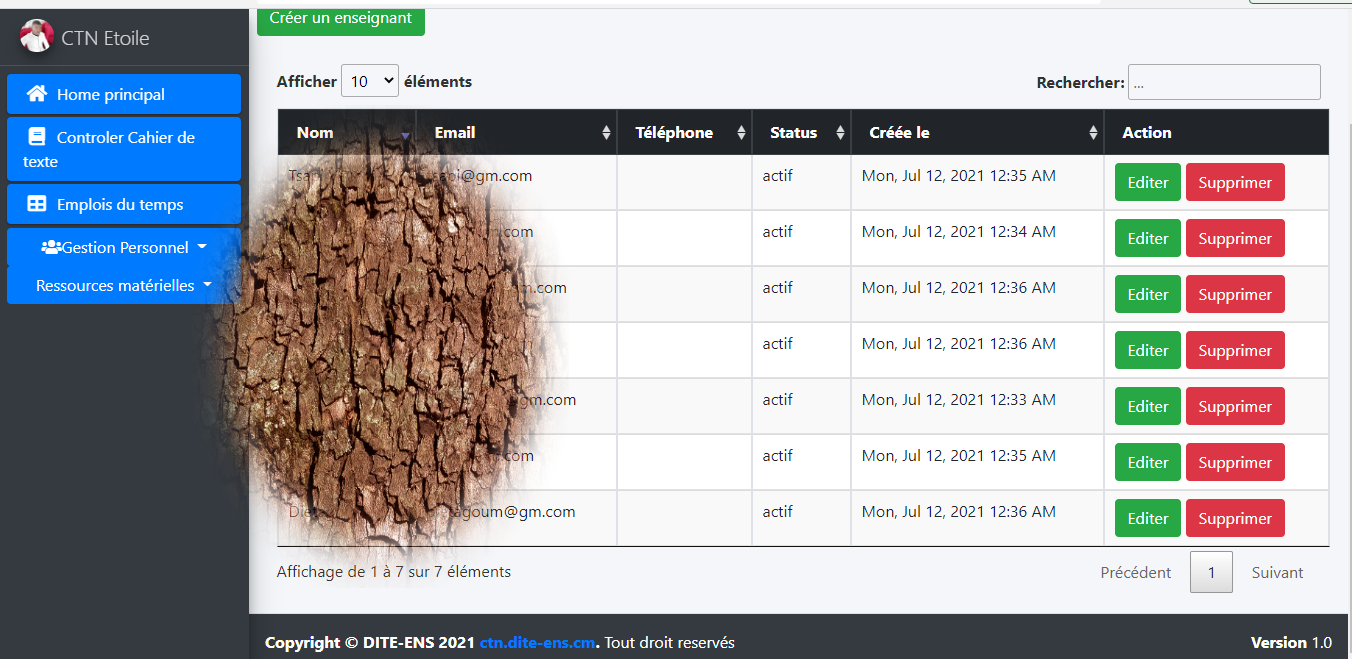Expand the Ressources matérielles dropdown menu
Image resolution: width=1352 pixels, height=659 pixels.
(124, 285)
